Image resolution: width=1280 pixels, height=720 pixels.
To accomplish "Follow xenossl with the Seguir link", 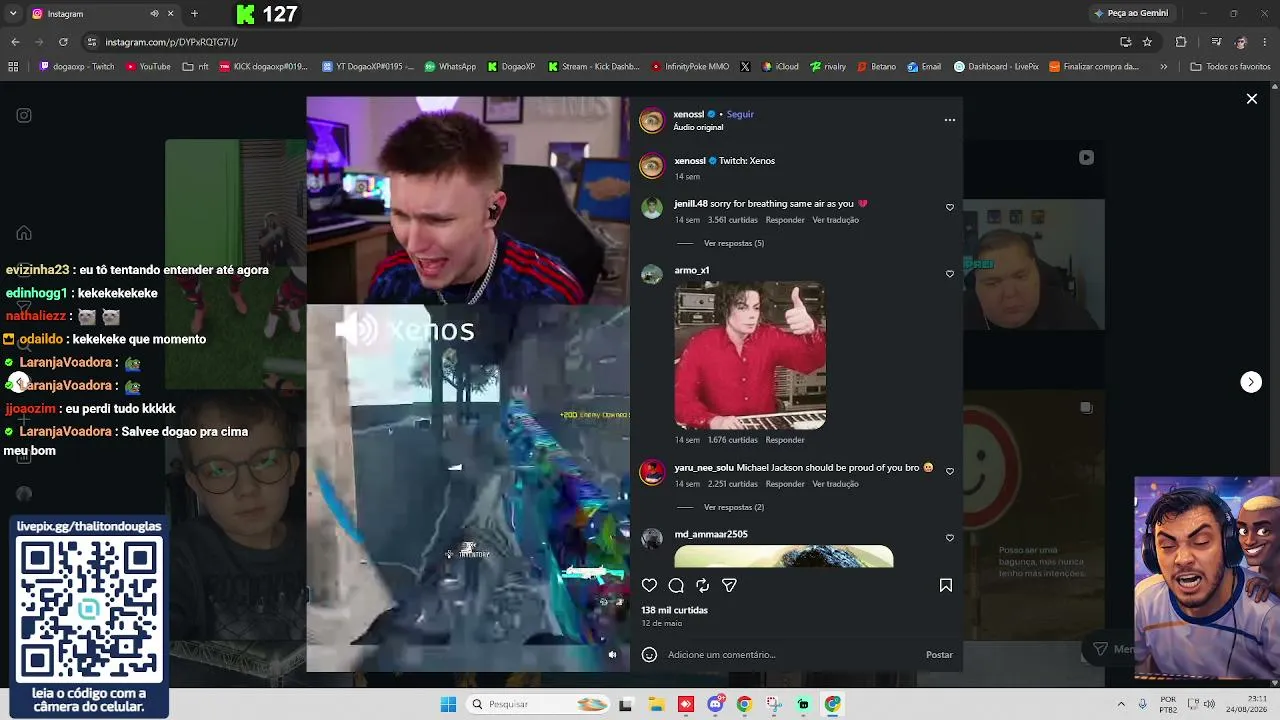I will click(x=740, y=114).
